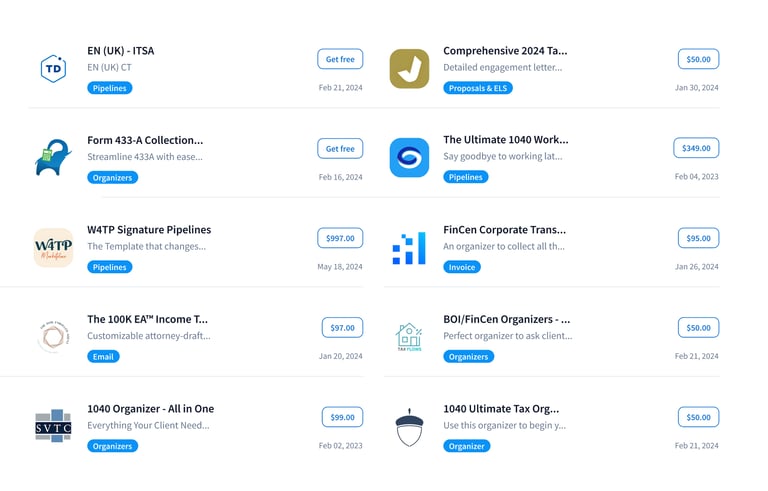Viewport: 768px width, 491px height.
Task: Click the blue elephant Form 433-A icon
Action: 53,158
